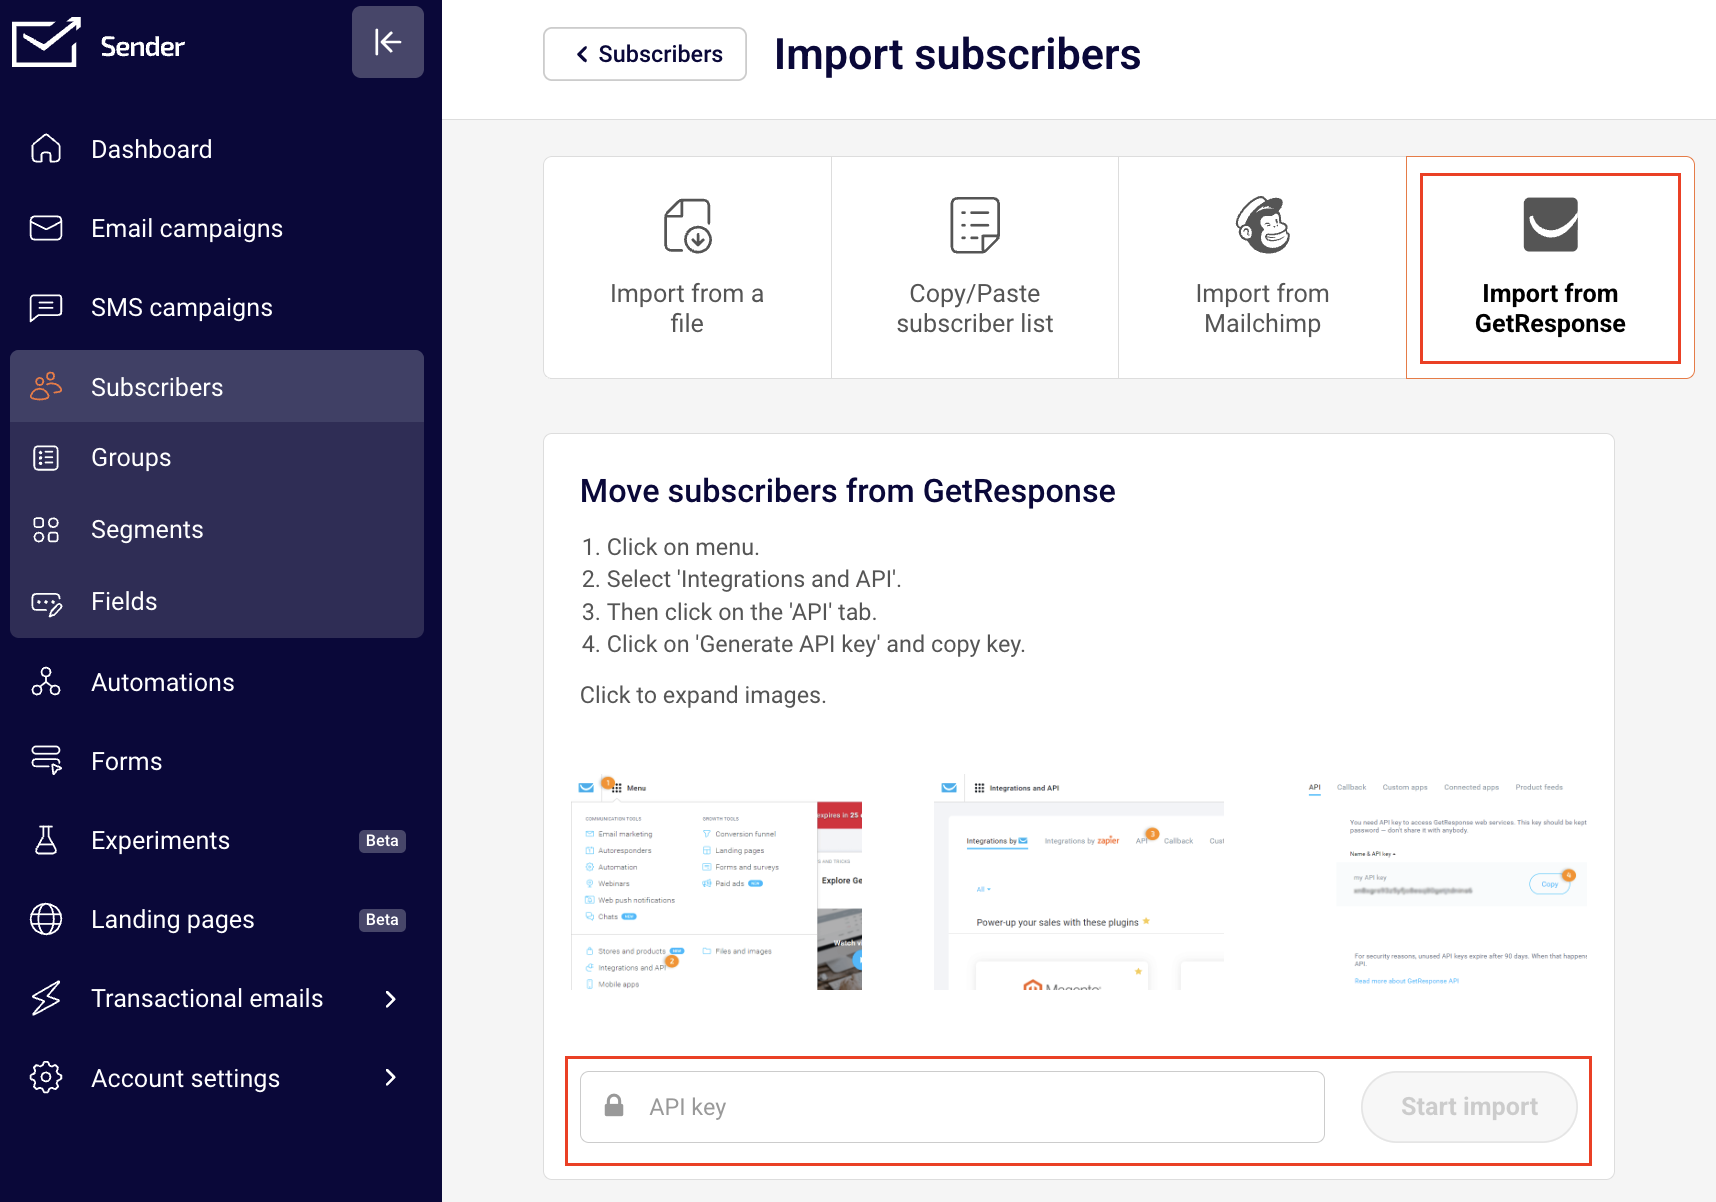Select the Import from a file option
This screenshot has width=1716, height=1202.
pyautogui.click(x=687, y=268)
